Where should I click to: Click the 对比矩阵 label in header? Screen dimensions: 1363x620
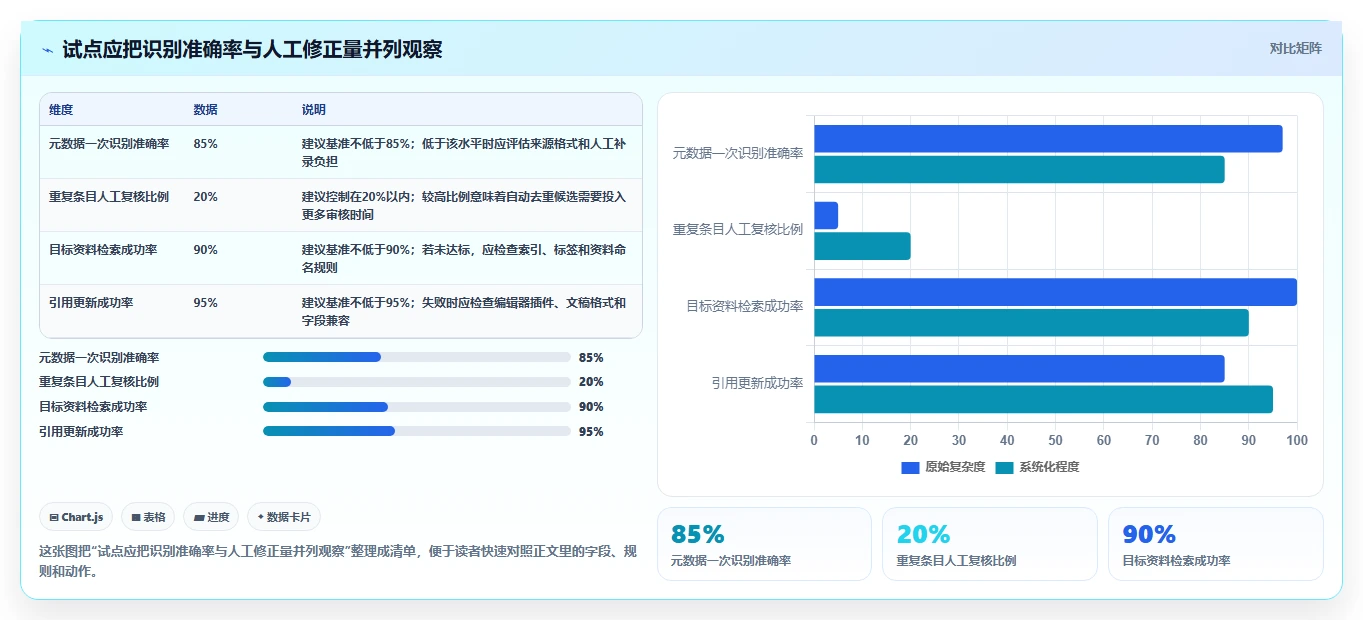[1295, 49]
